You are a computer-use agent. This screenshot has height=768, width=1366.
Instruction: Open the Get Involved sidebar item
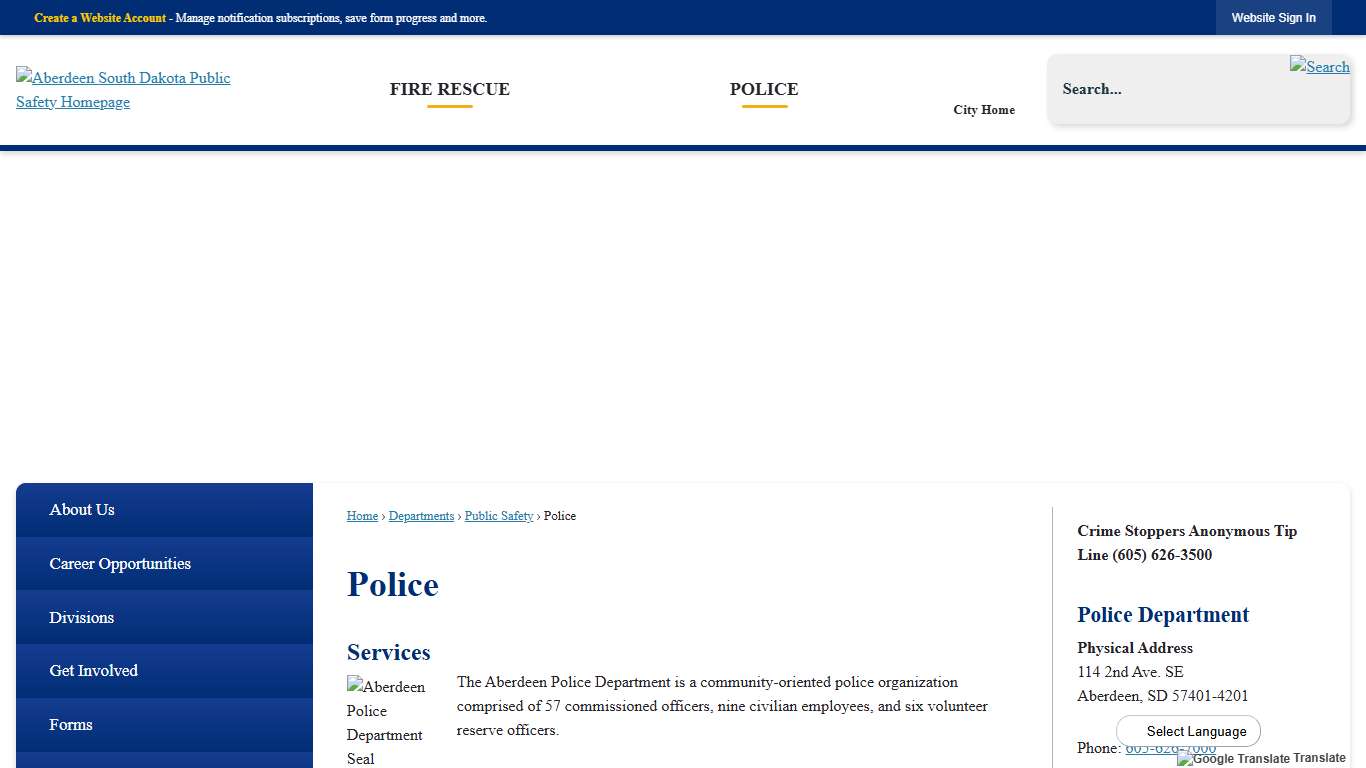pos(93,670)
